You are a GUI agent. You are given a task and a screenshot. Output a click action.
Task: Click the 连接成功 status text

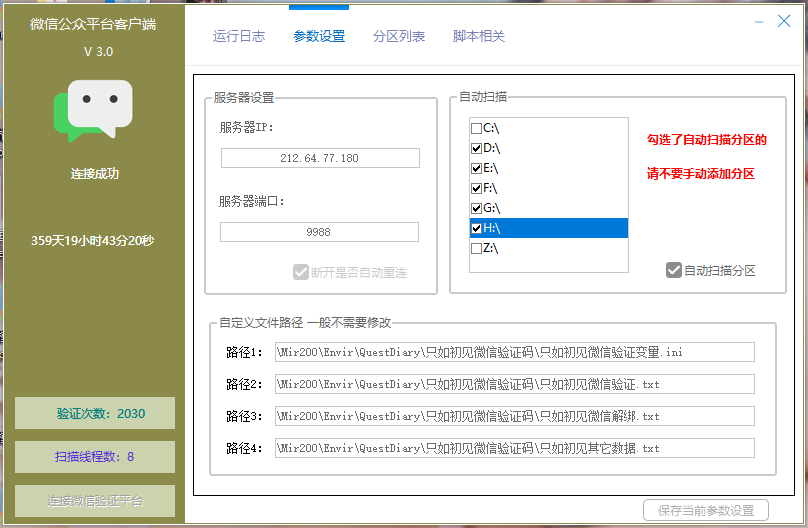[95, 174]
